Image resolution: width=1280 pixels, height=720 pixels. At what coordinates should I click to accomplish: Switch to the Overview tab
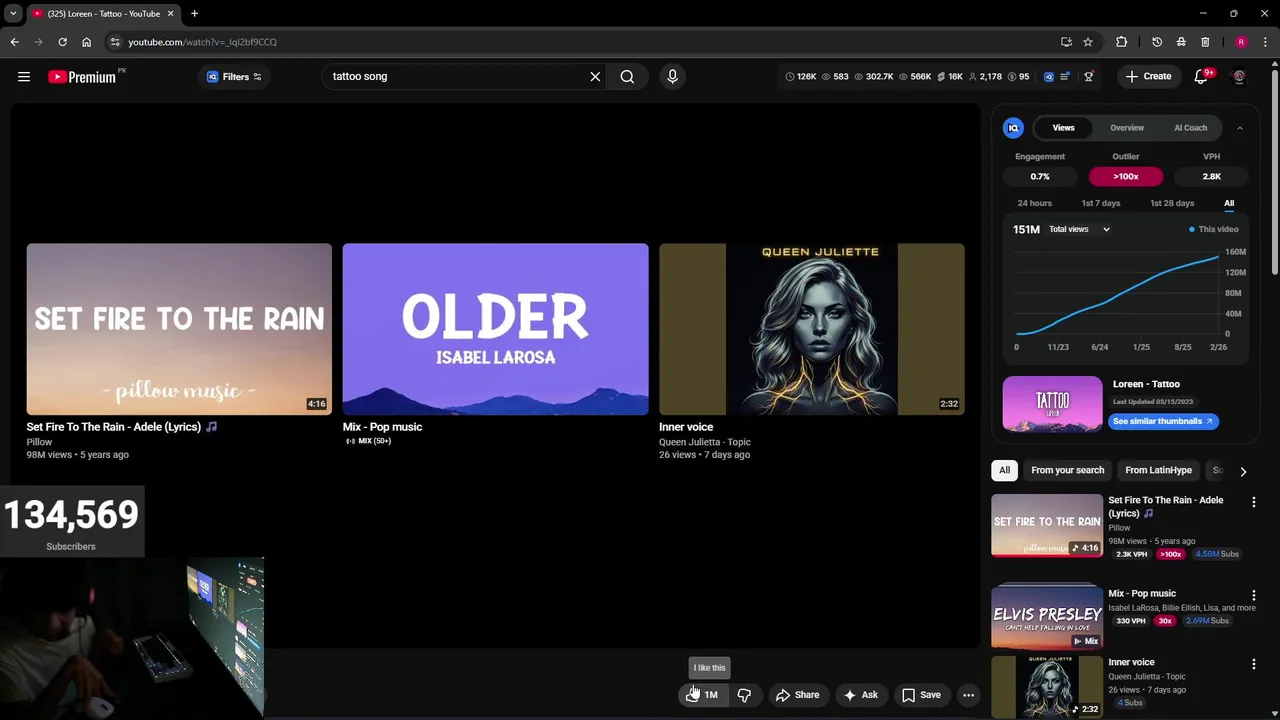click(1126, 128)
